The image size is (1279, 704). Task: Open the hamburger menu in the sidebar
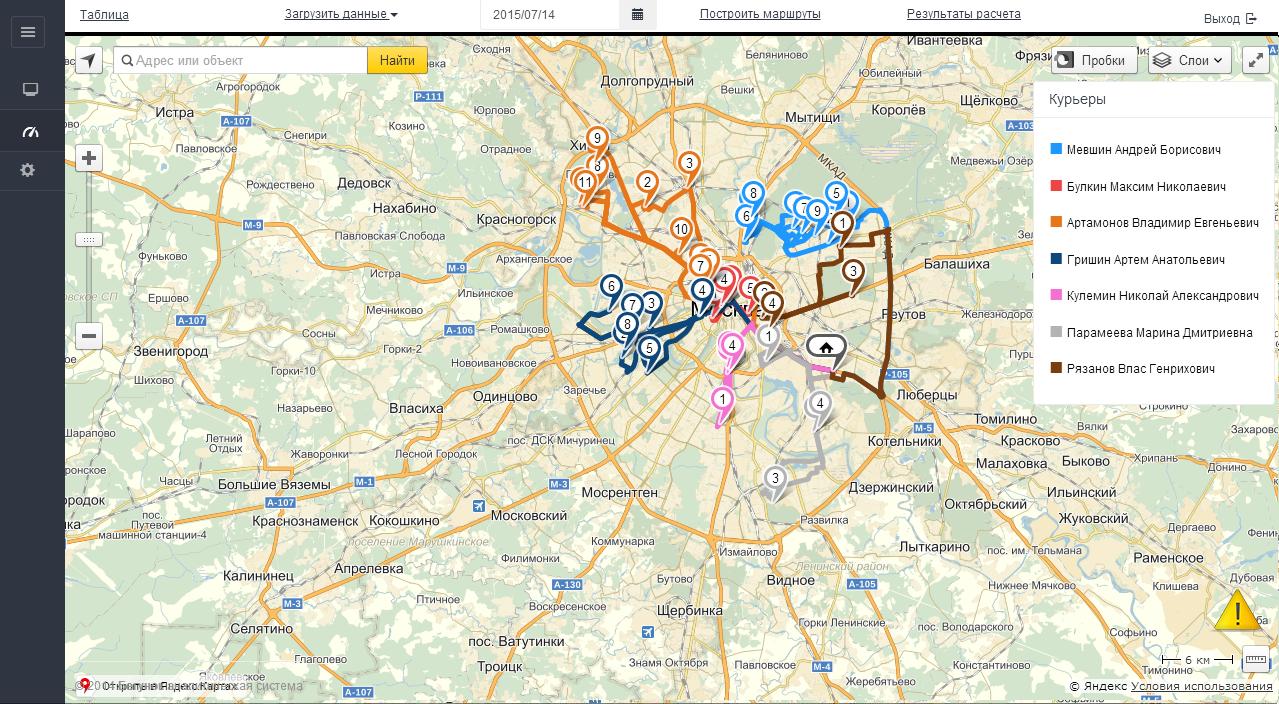click(x=28, y=32)
